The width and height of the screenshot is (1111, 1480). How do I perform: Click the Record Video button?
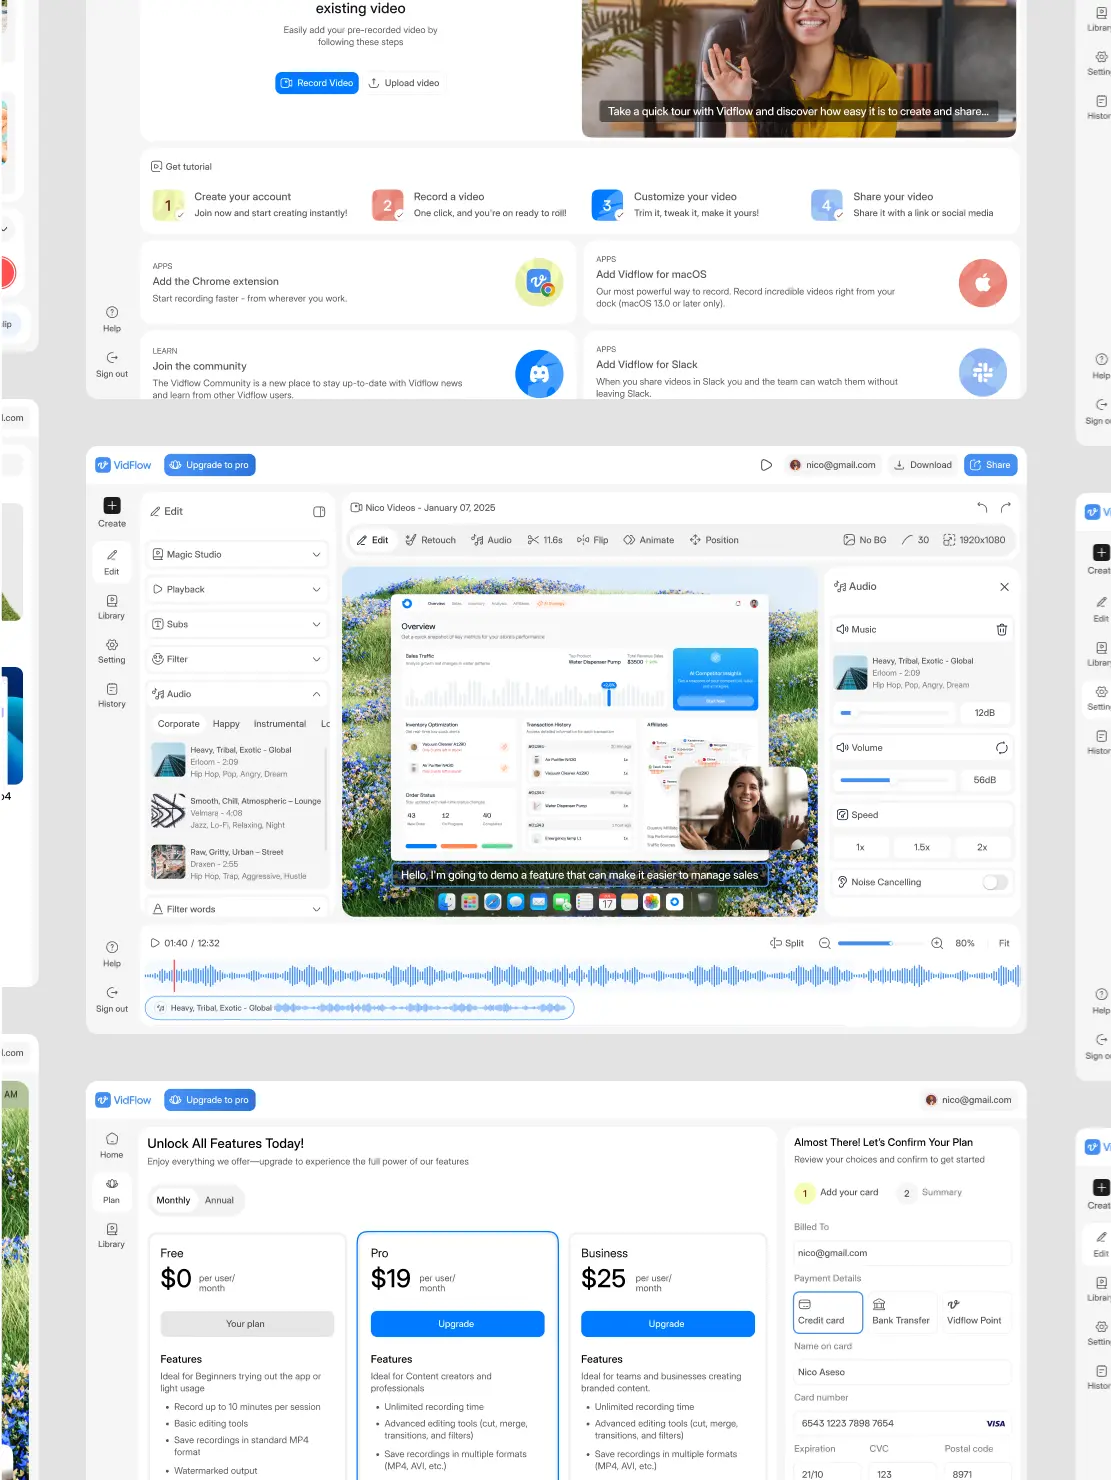[317, 83]
